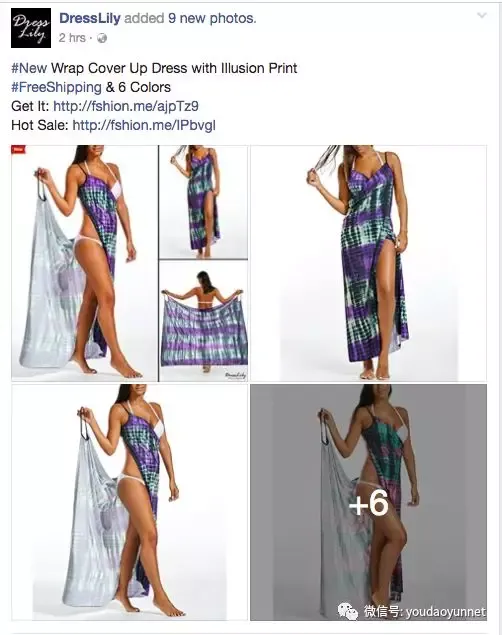Open first photo with red New tag
The image size is (502, 635).
84,263
